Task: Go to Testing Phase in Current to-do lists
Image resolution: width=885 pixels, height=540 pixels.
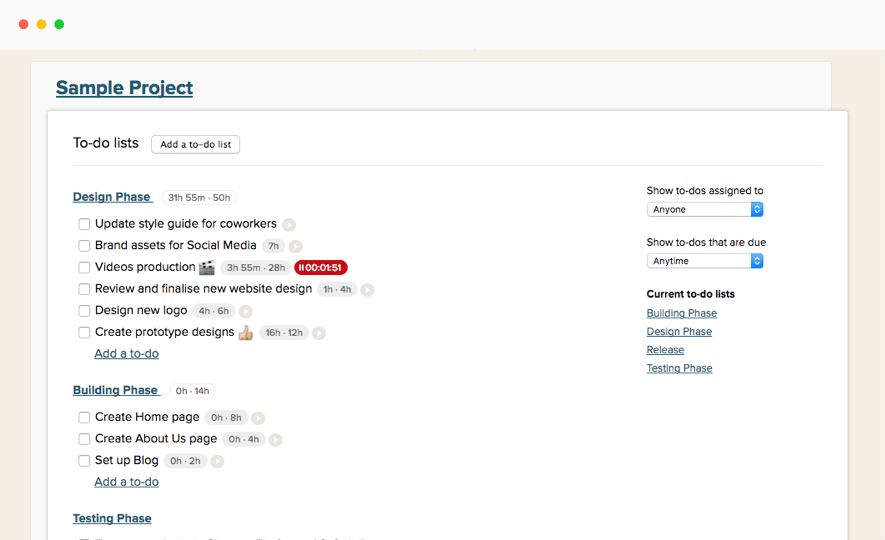Action: [x=680, y=368]
